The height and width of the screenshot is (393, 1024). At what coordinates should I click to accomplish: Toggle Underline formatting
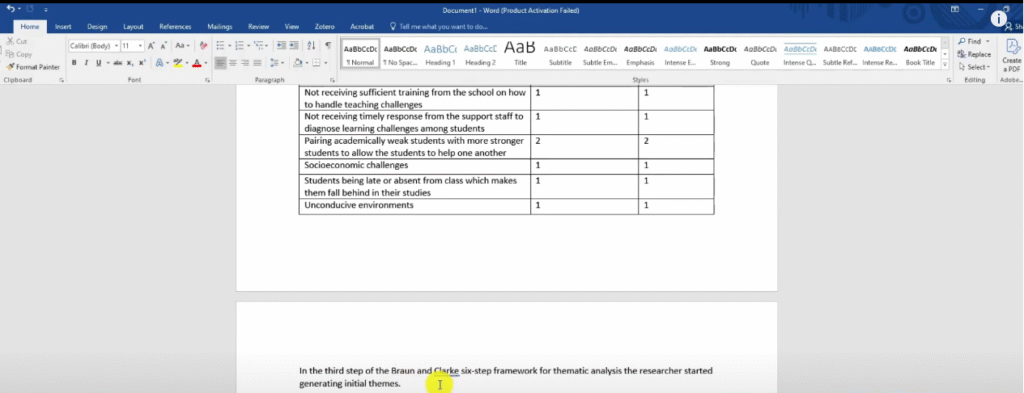(99, 63)
